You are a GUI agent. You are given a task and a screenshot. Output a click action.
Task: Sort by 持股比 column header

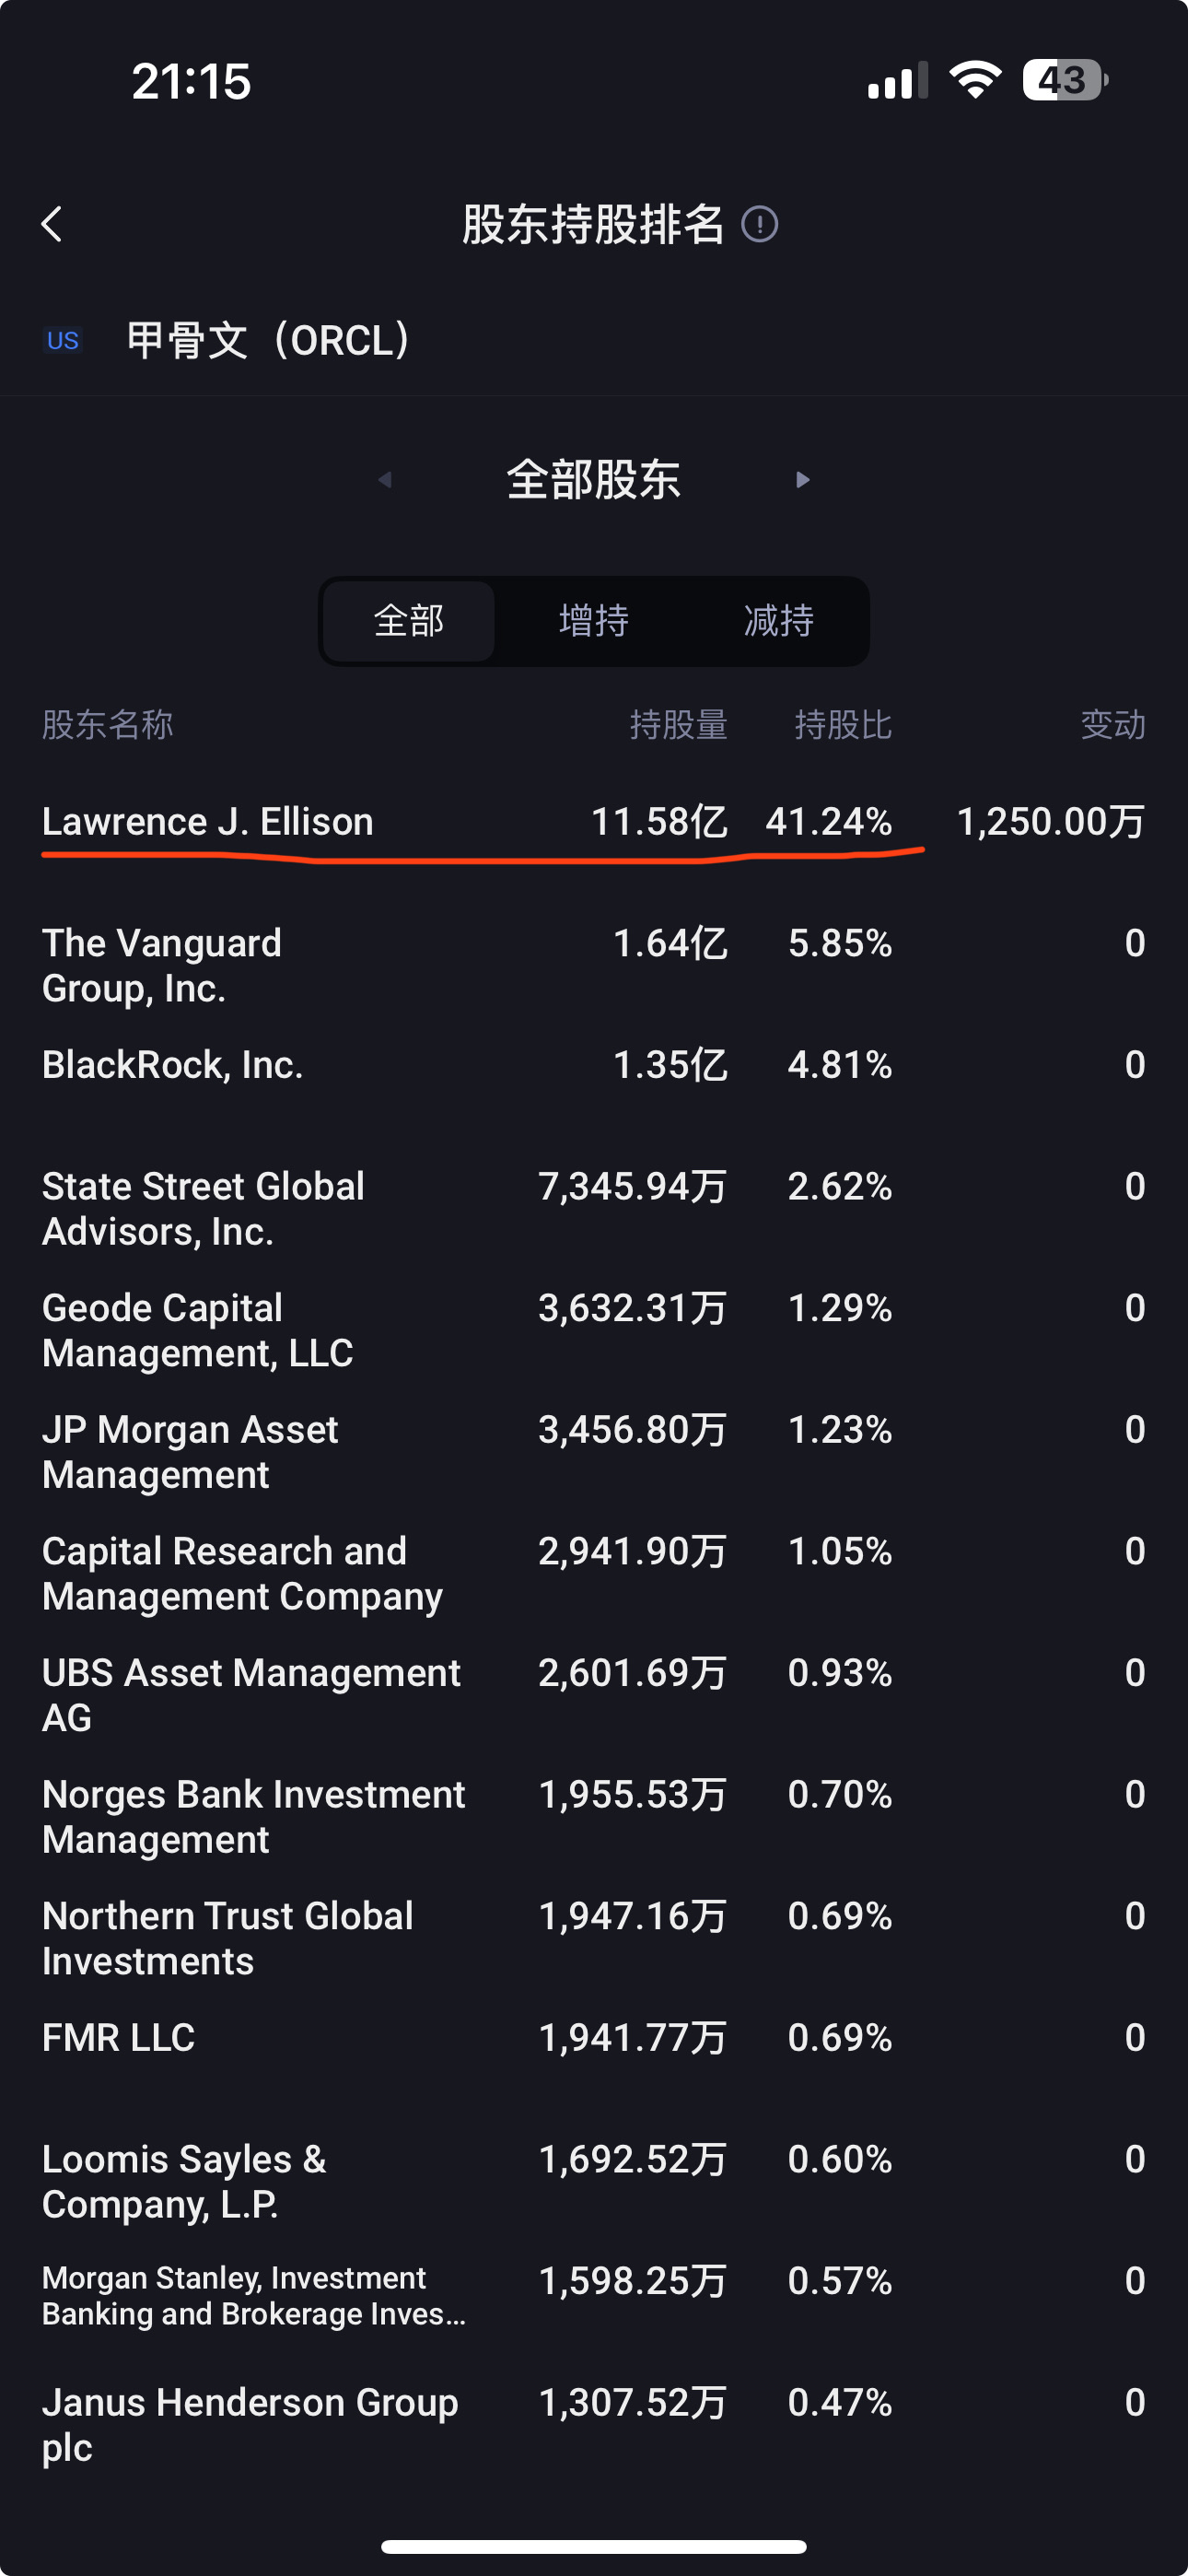click(843, 725)
